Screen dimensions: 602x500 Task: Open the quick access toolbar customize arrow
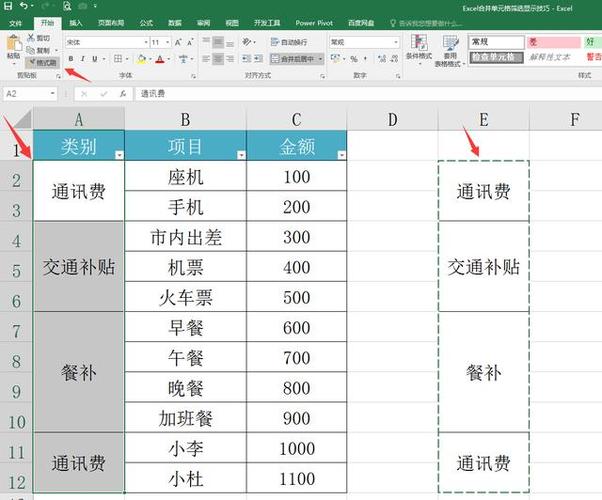coord(95,6)
